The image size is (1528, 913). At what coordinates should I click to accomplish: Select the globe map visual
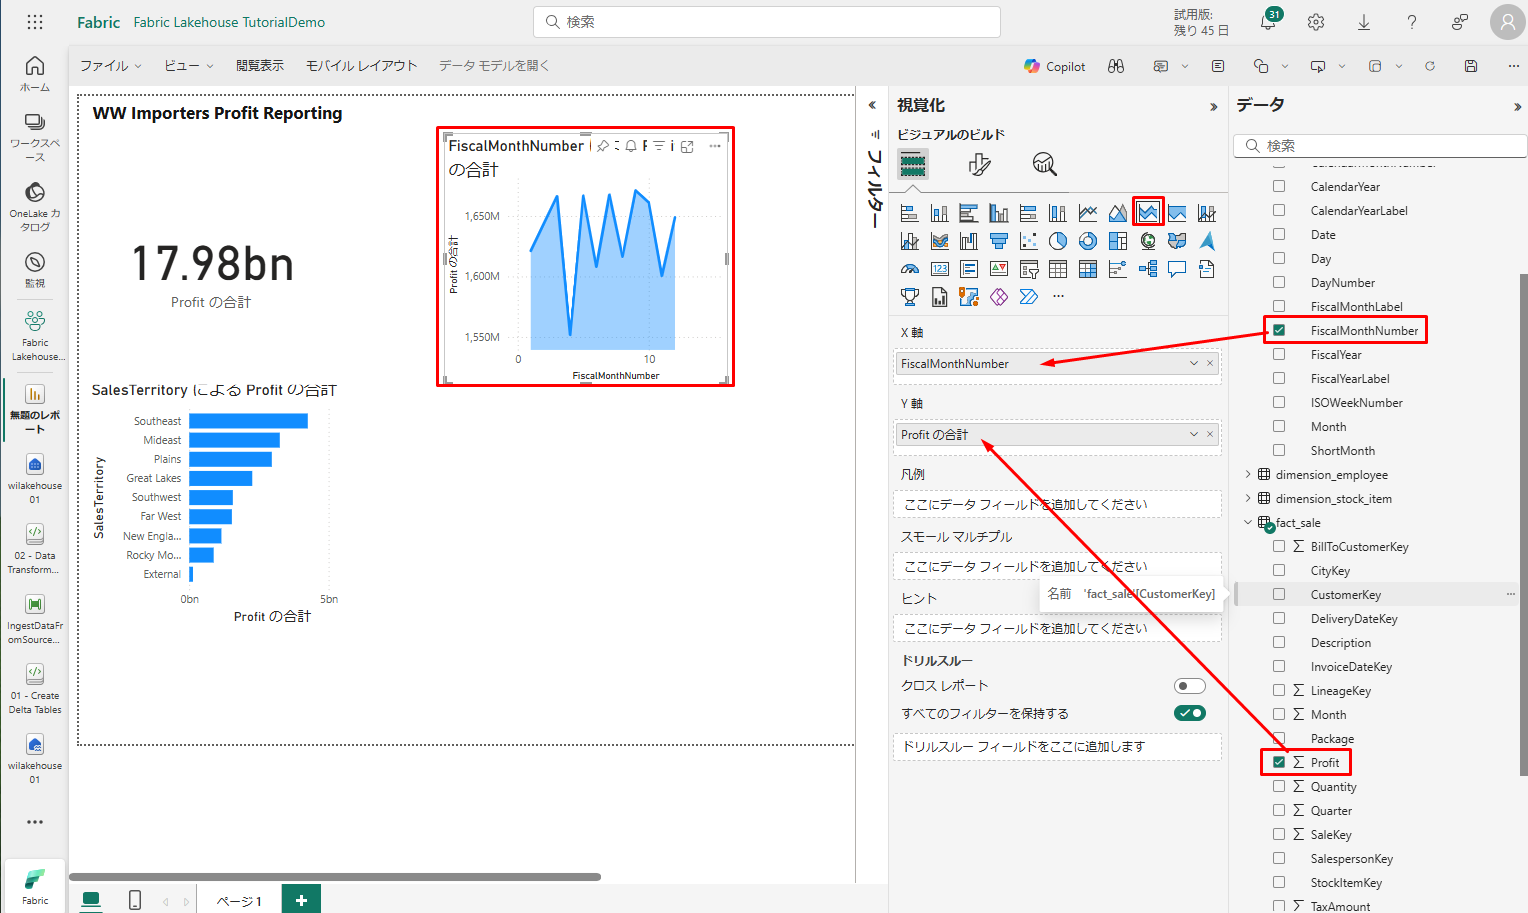click(x=1148, y=241)
